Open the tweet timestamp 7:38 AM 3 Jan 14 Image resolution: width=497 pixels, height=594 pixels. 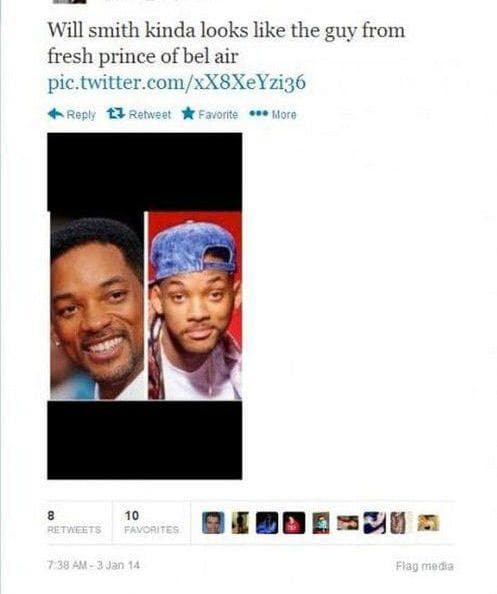[x=94, y=565]
